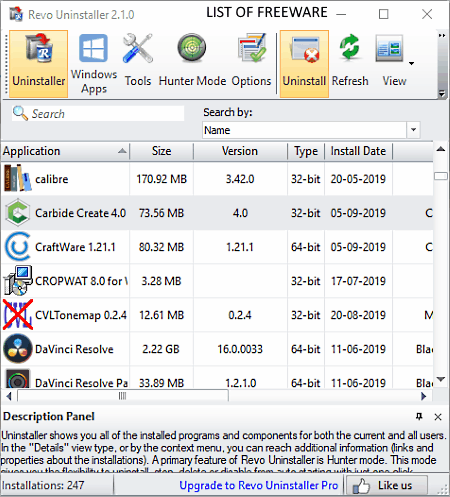Sort the list by Type column
Screen dimensions: 450x497
[x=306, y=151]
